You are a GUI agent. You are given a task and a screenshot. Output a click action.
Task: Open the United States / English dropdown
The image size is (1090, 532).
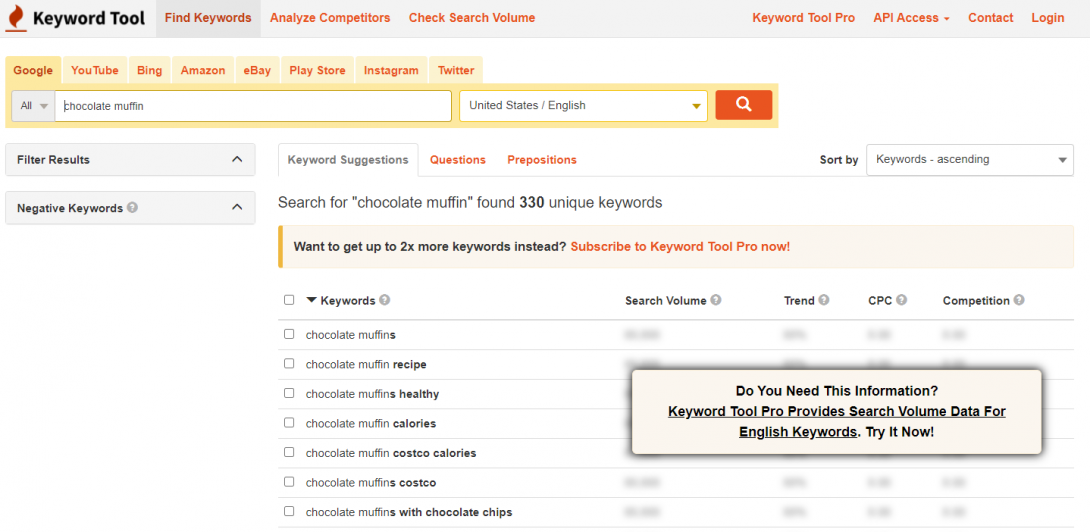tap(583, 106)
